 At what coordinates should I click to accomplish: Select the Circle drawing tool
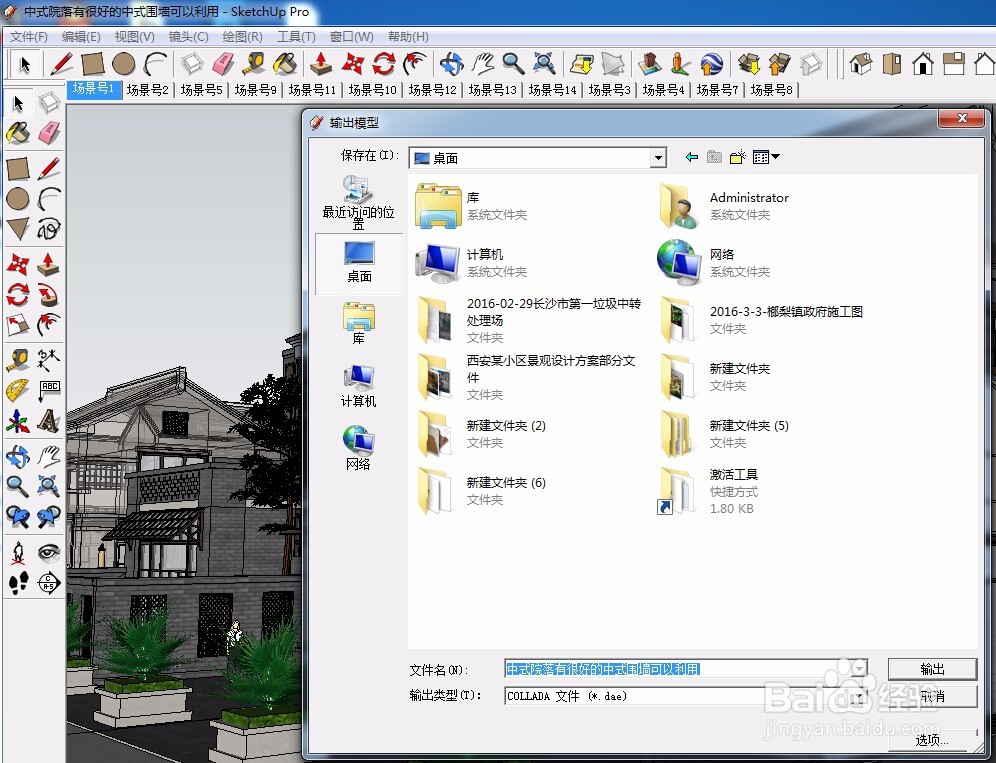17,198
